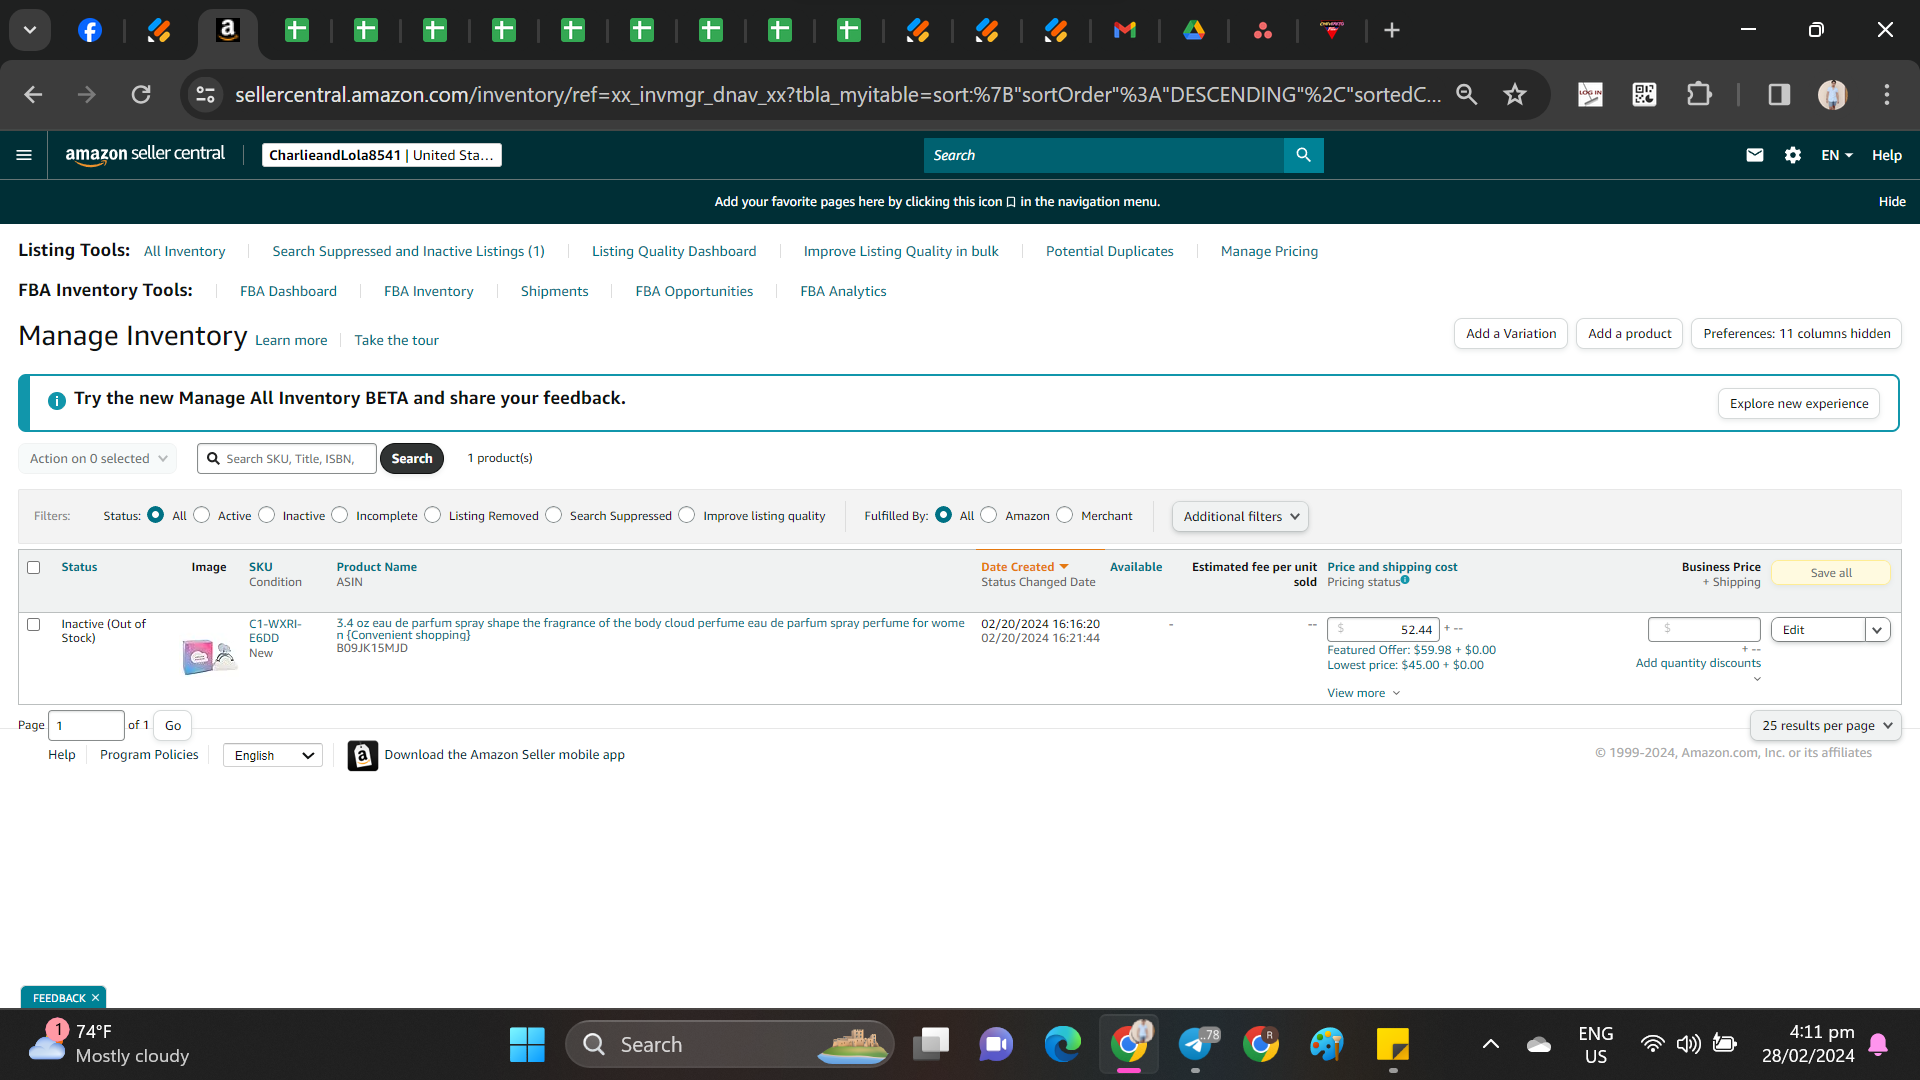Open the Chrome profile avatar
Image resolution: width=1920 pixels, height=1080 pixels.
1832,94
